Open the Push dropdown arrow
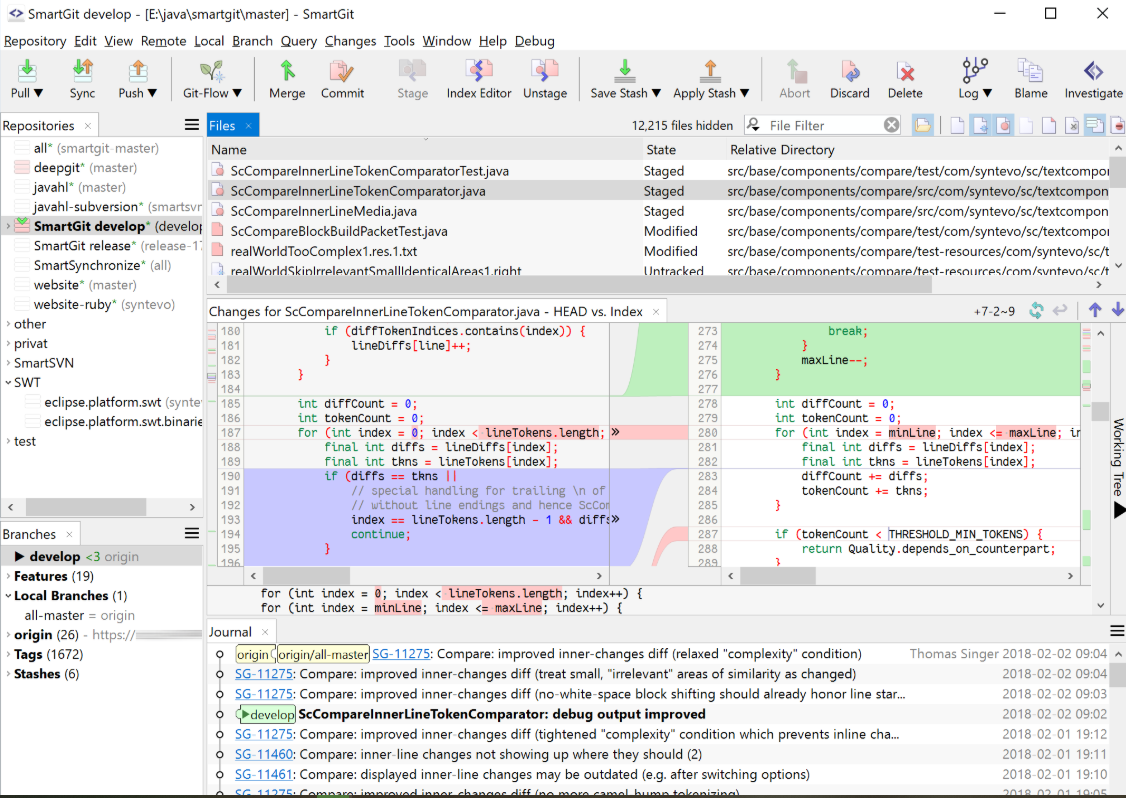The image size is (1126, 798). coord(152,93)
